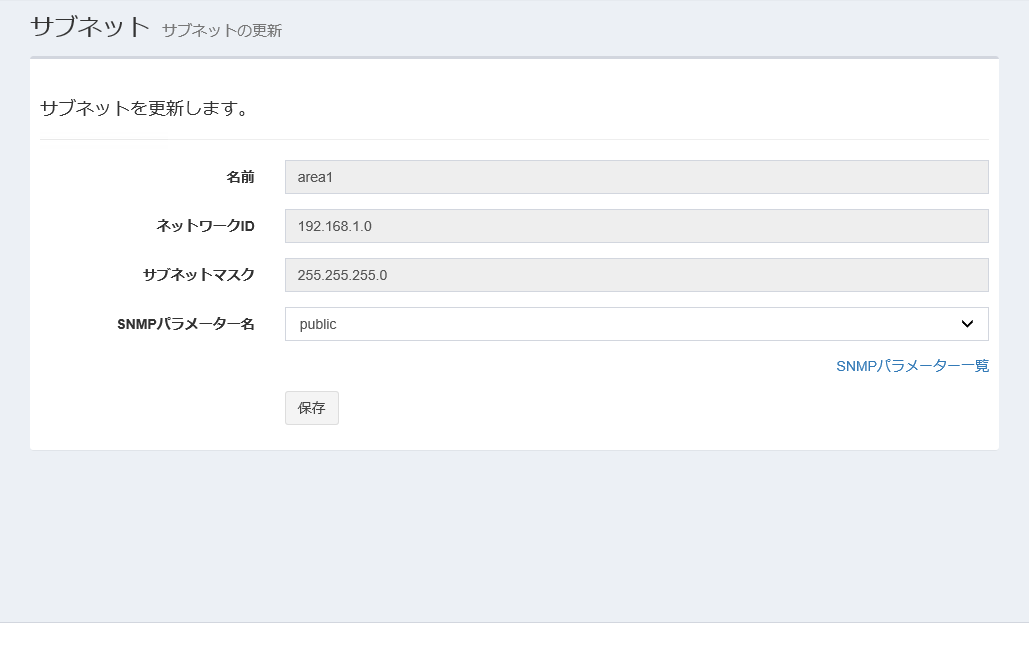Viewport: 1029px width, 653px height.
Task: Open the SNMPパラメーター一覧 link
Action: coord(912,366)
